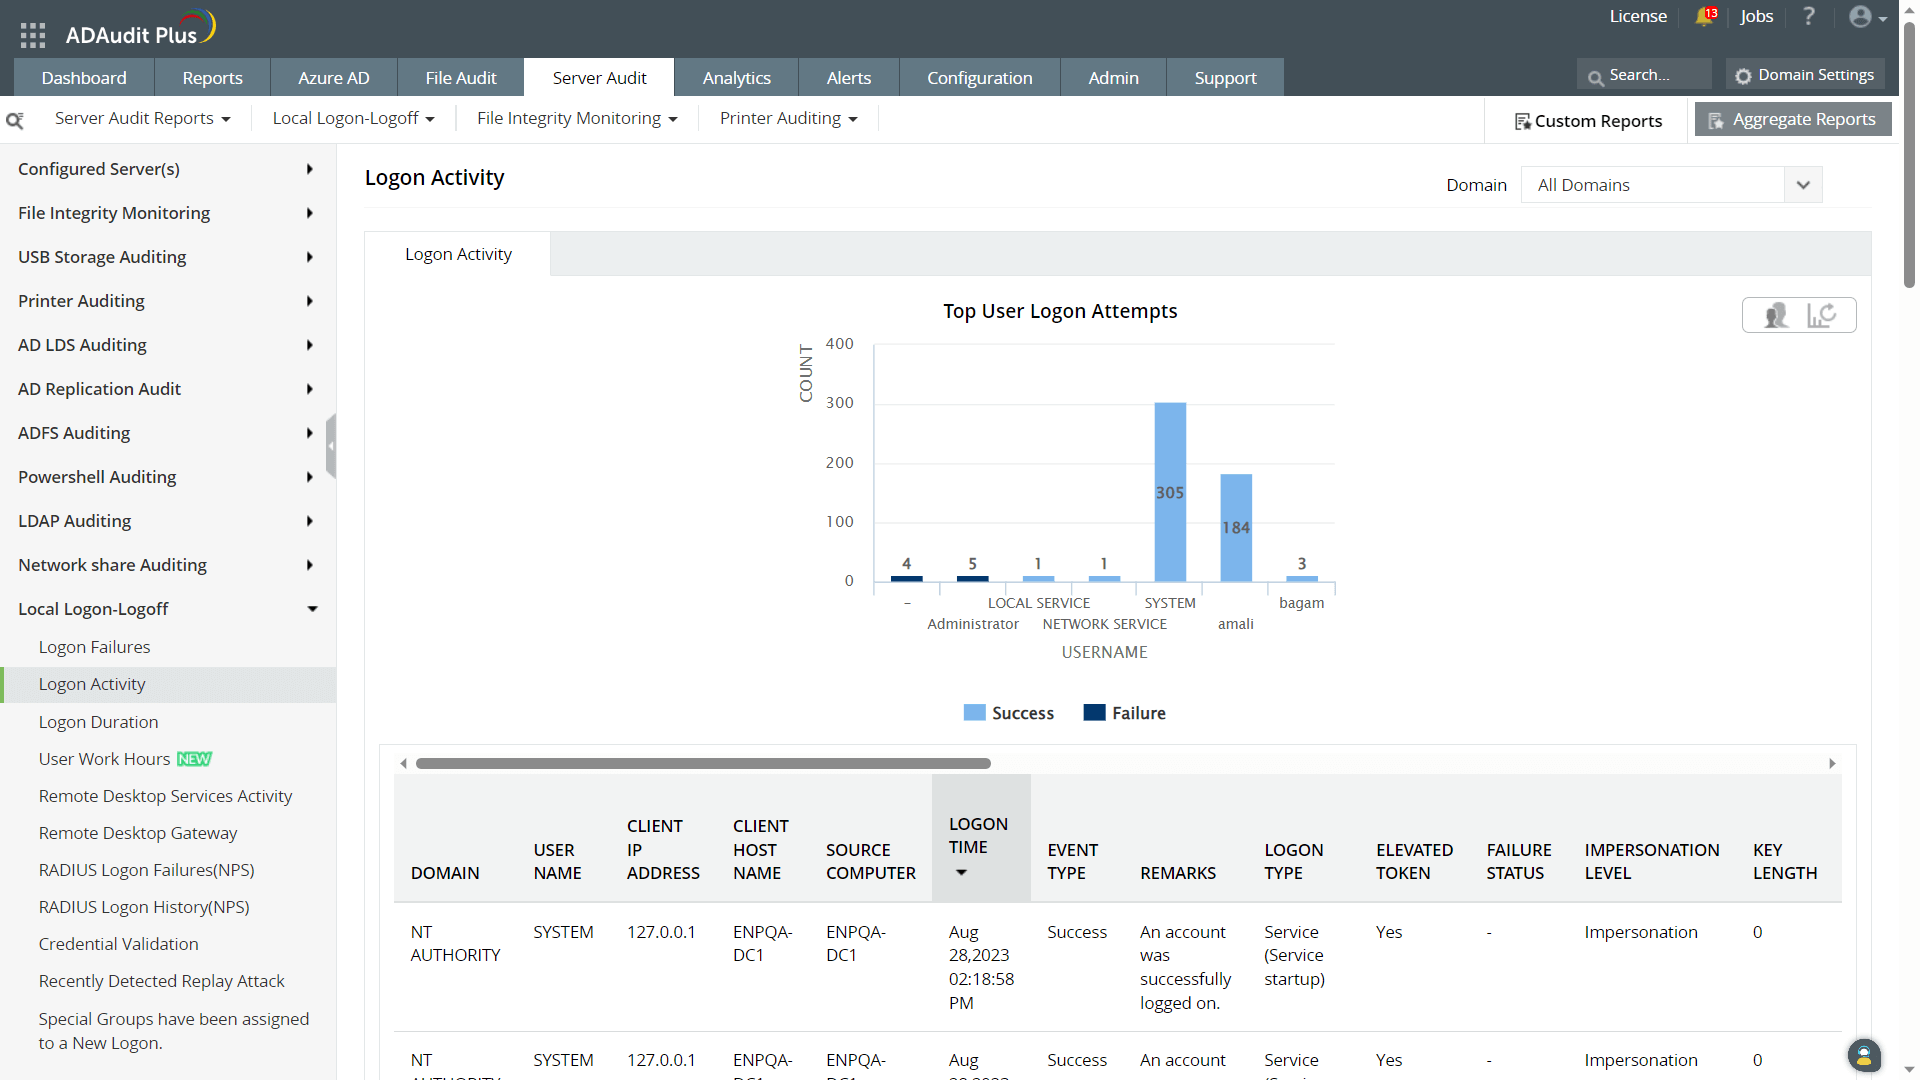This screenshot has height=1080, width=1920.
Task: Click the chart refresh graph icon
Action: tap(1822, 315)
